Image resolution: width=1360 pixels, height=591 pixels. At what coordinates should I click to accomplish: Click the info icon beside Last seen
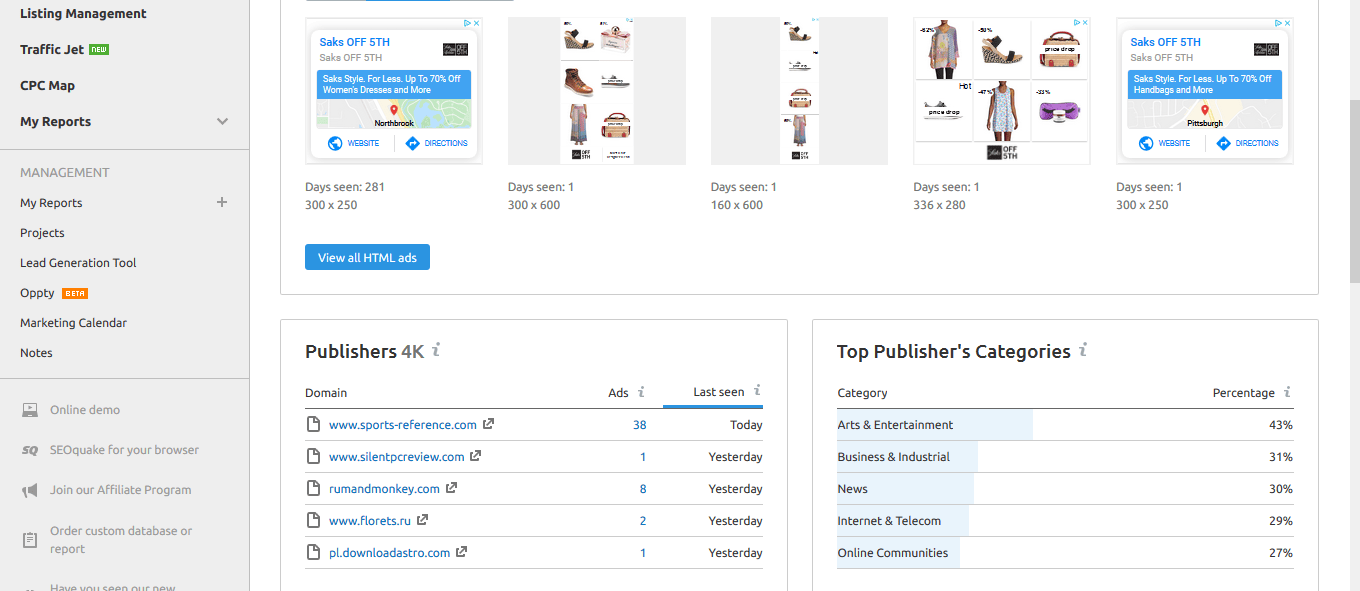point(757,392)
